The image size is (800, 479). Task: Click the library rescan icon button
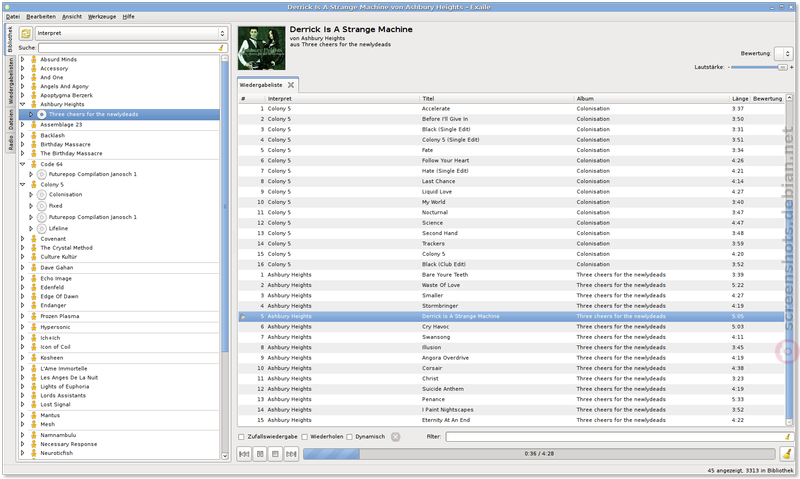coord(26,33)
